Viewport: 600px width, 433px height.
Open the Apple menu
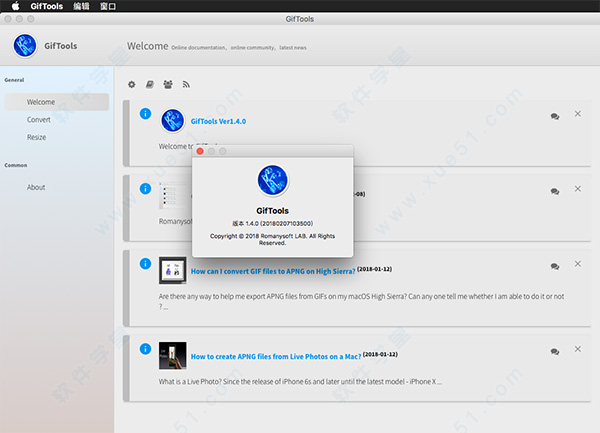pos(15,6)
